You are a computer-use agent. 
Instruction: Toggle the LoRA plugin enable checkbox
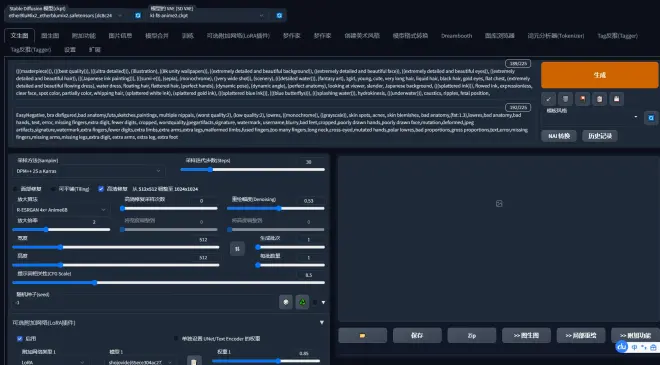point(19,338)
